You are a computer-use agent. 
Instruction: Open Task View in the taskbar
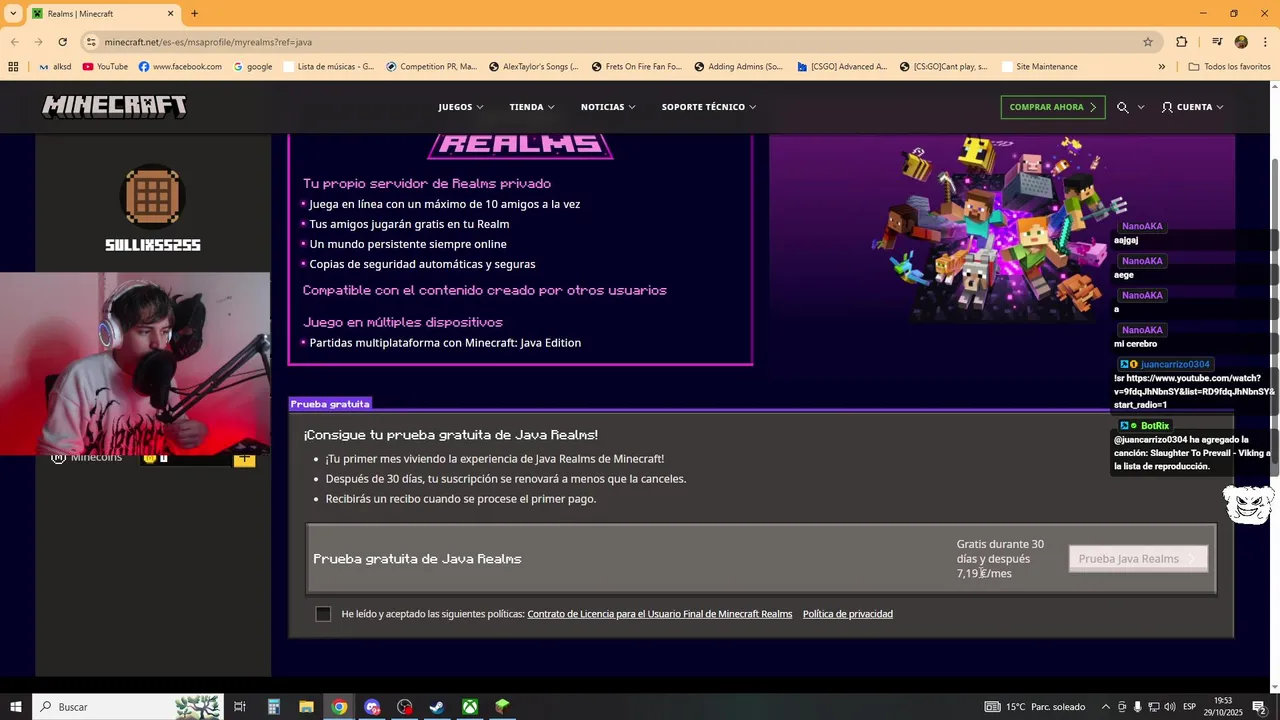(x=240, y=707)
